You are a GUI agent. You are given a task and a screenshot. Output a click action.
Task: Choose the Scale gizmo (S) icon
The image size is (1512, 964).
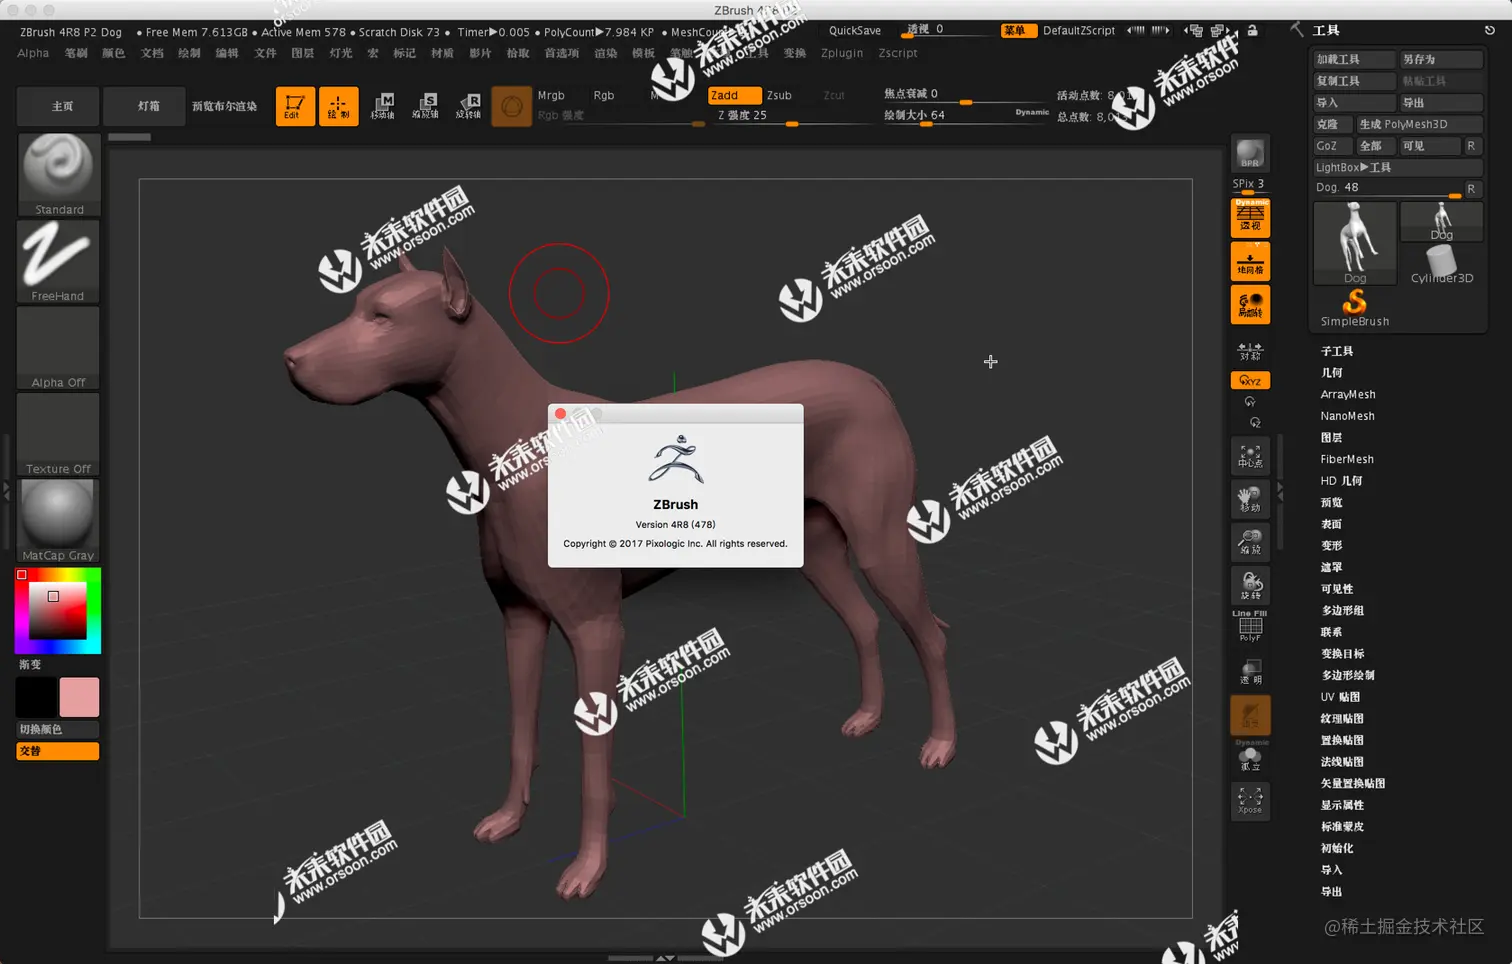[425, 106]
